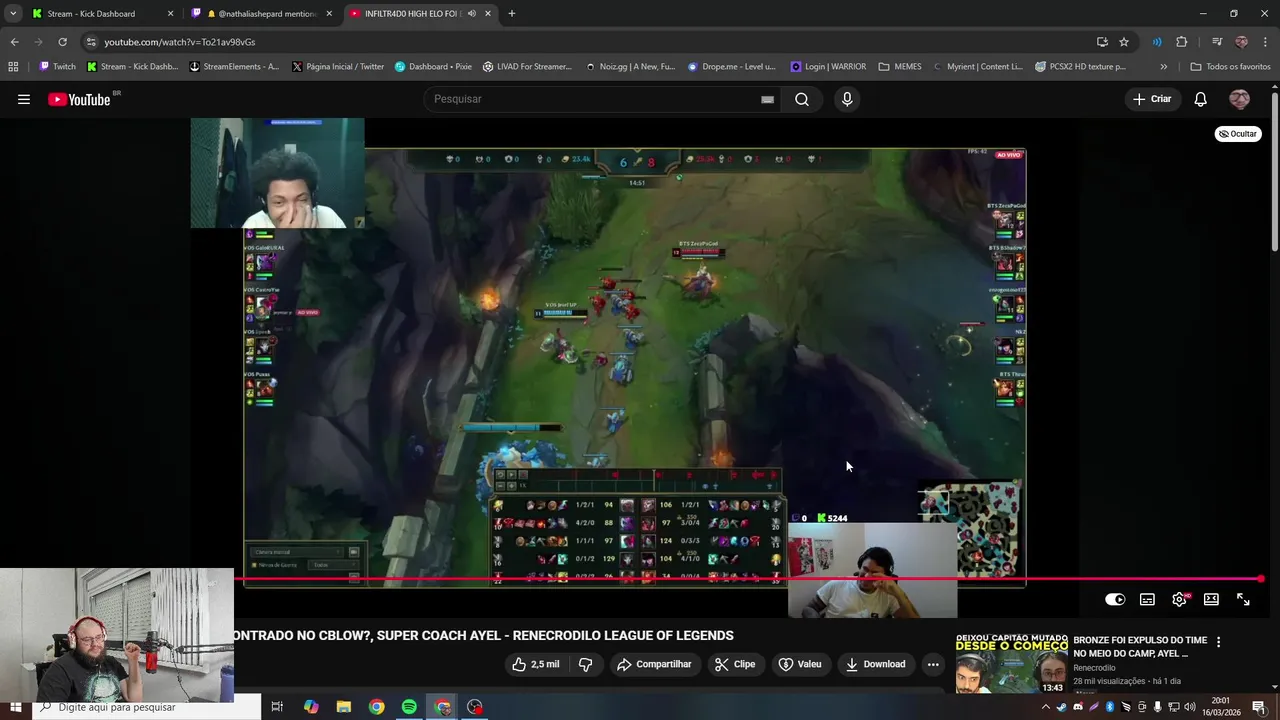Select the INFILTR4D0 HIGH ELO YouTube tab

click(422, 14)
